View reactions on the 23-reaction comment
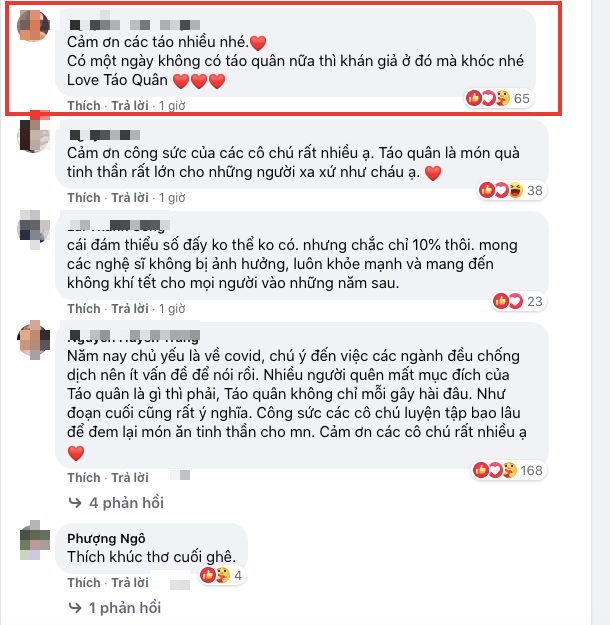Viewport: 610px width, 625px height. click(518, 301)
